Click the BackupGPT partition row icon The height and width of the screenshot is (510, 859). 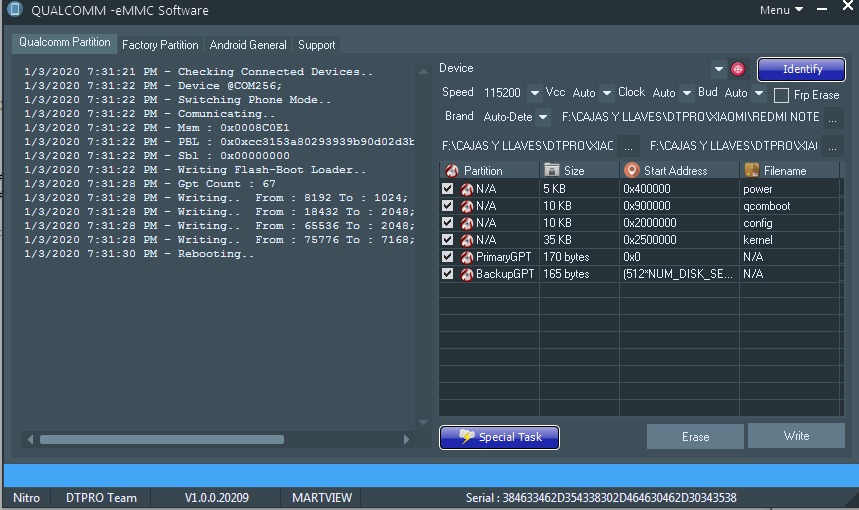click(x=467, y=274)
